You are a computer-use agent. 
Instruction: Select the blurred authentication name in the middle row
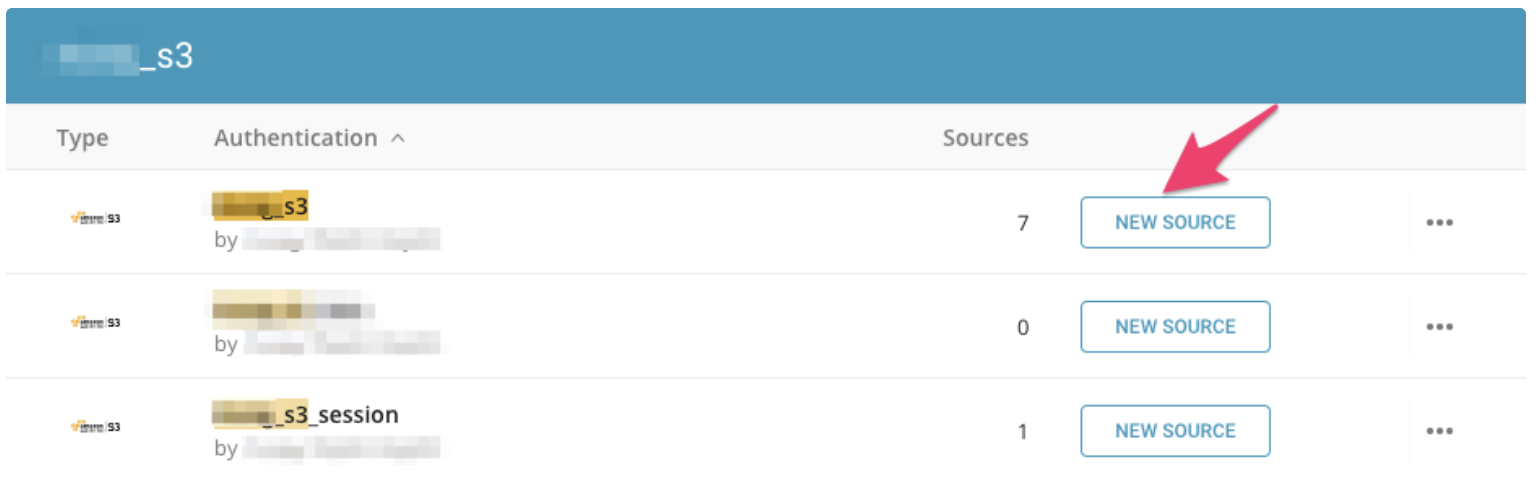[x=292, y=310]
